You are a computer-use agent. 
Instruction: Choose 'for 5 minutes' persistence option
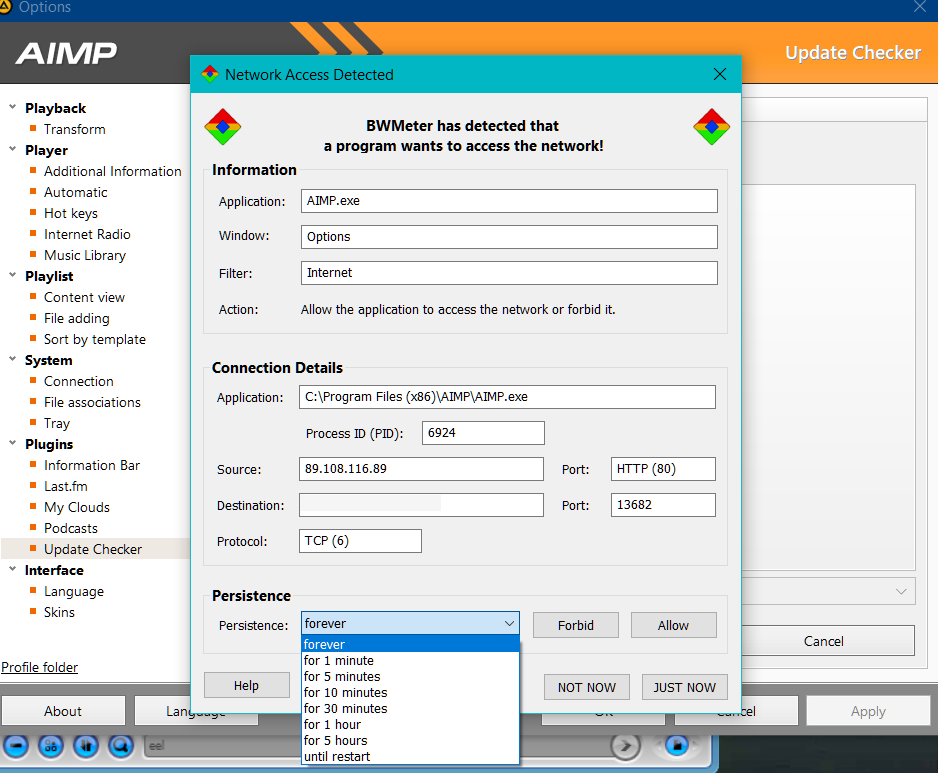tap(410, 677)
